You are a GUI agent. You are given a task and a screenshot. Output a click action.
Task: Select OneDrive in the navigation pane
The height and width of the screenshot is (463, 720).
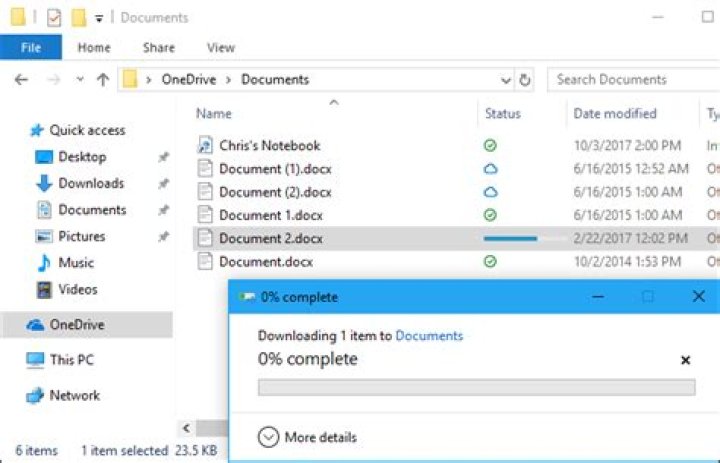[x=87, y=325]
